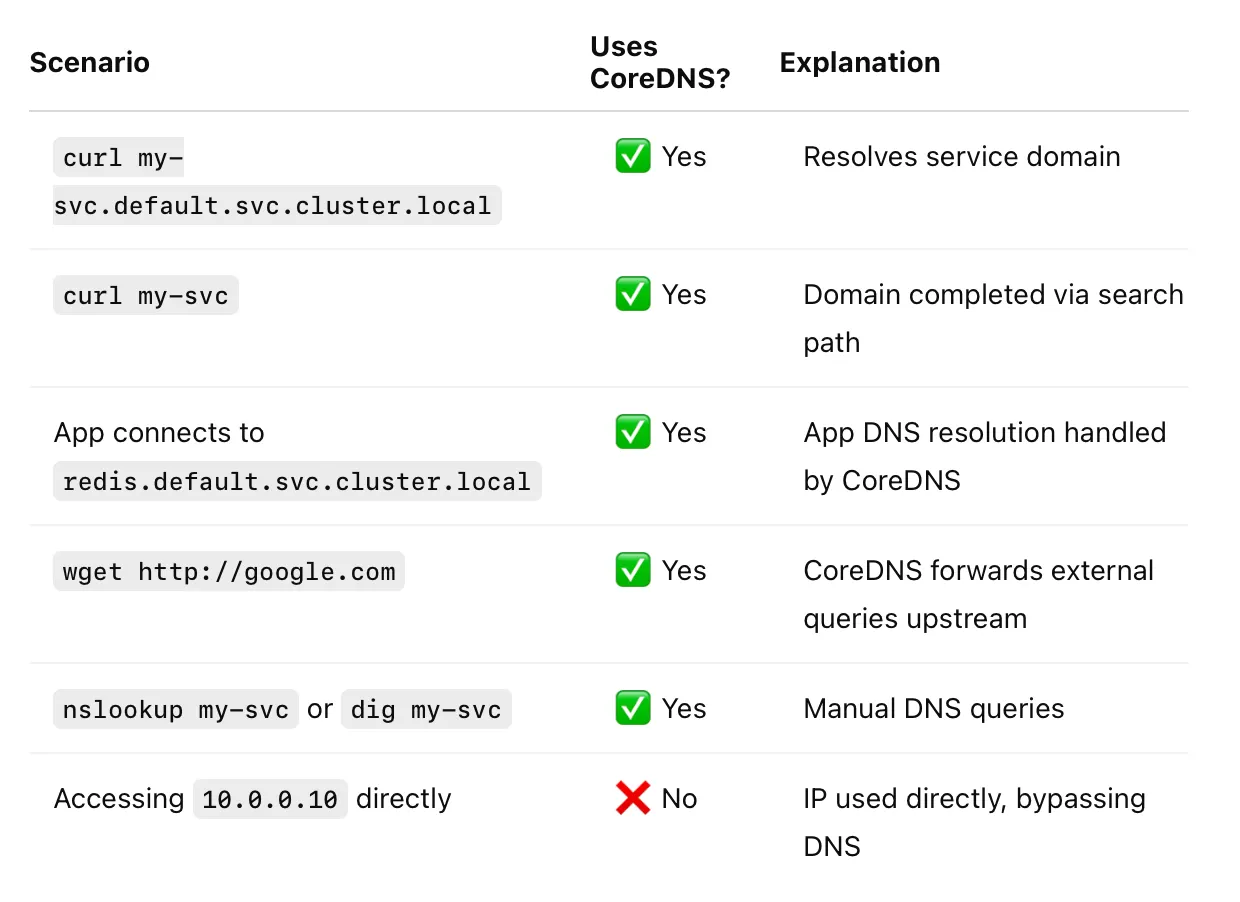The width and height of the screenshot is (1240, 902).
Task: Click the curl my-svc code snippet
Action: click(146, 296)
